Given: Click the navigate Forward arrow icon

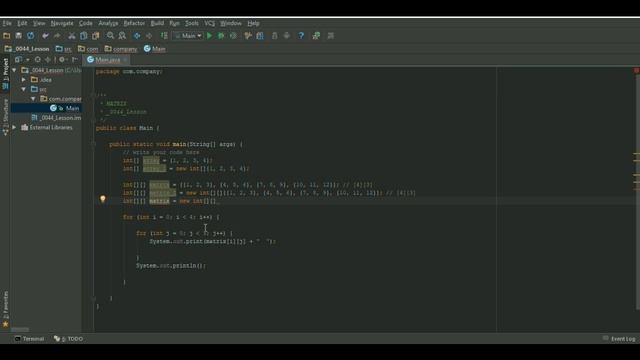Looking at the screenshot, I should click(x=149, y=36).
